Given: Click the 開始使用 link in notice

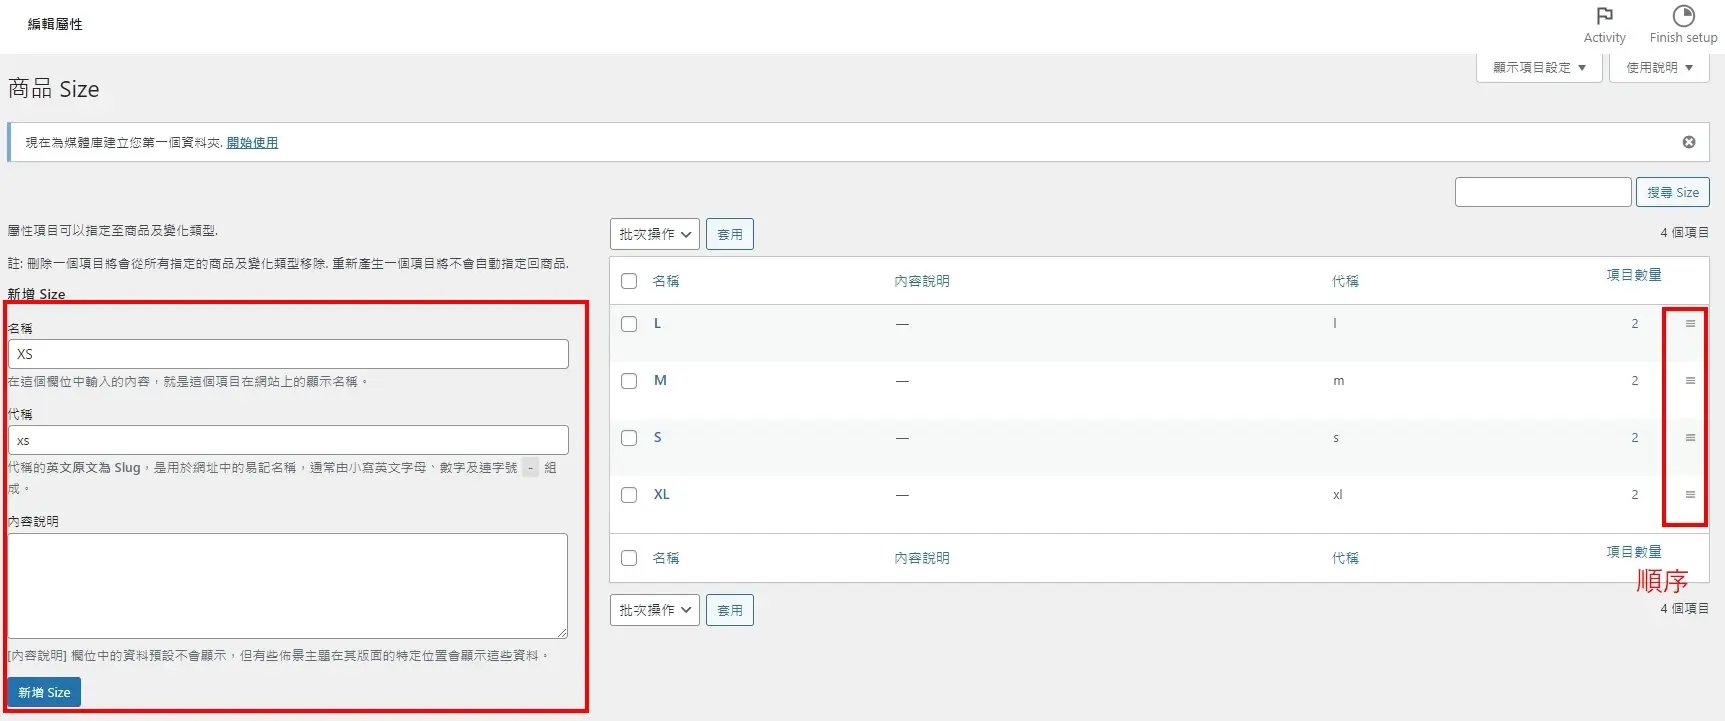Looking at the screenshot, I should coord(252,143).
